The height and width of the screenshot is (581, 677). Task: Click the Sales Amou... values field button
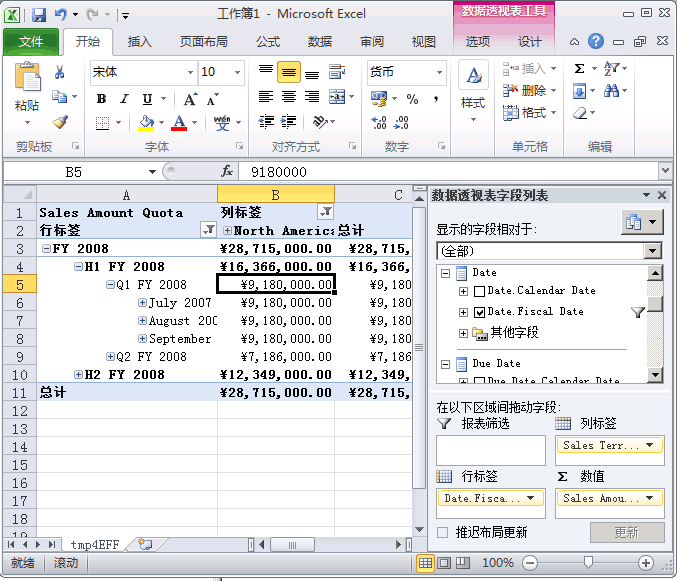click(609, 499)
